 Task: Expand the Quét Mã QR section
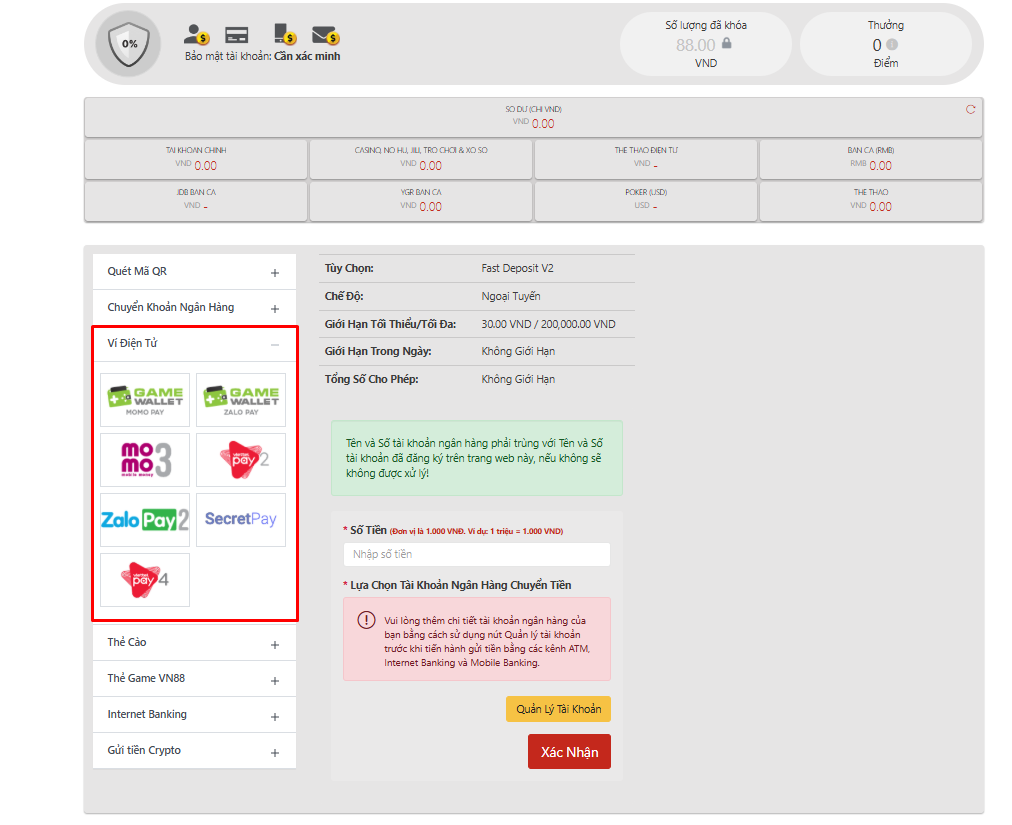[194, 272]
